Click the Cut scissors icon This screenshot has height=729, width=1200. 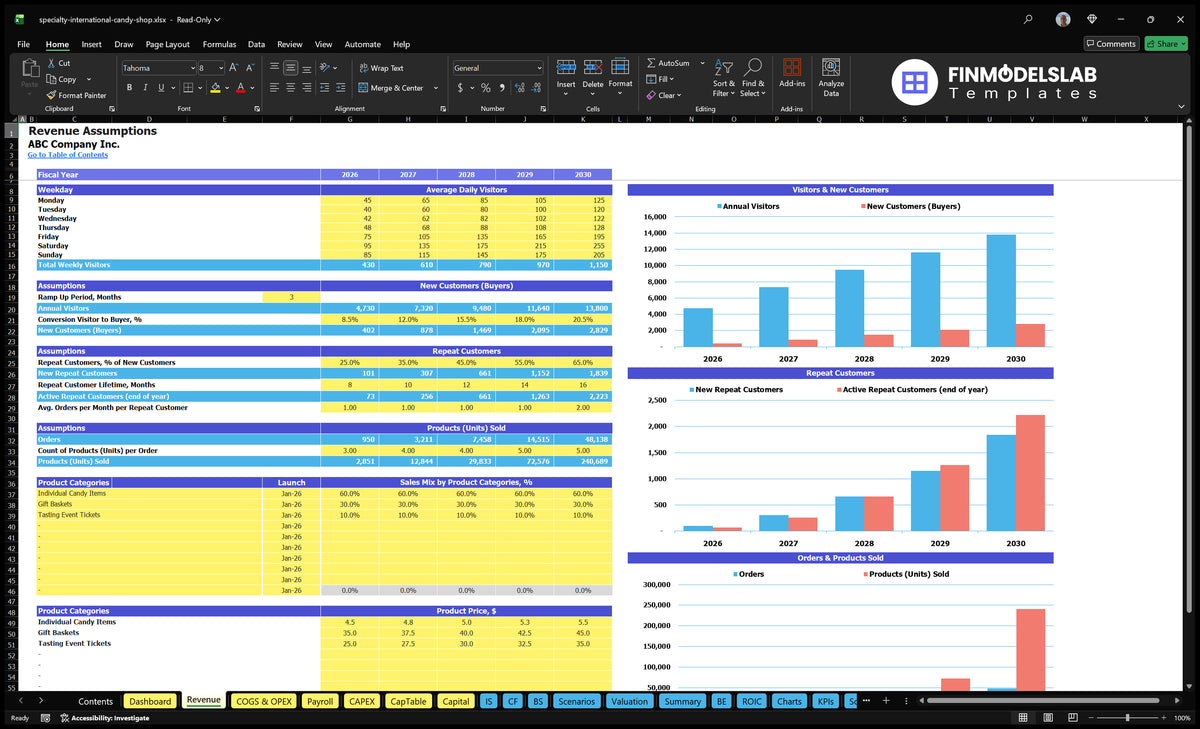tap(51, 63)
